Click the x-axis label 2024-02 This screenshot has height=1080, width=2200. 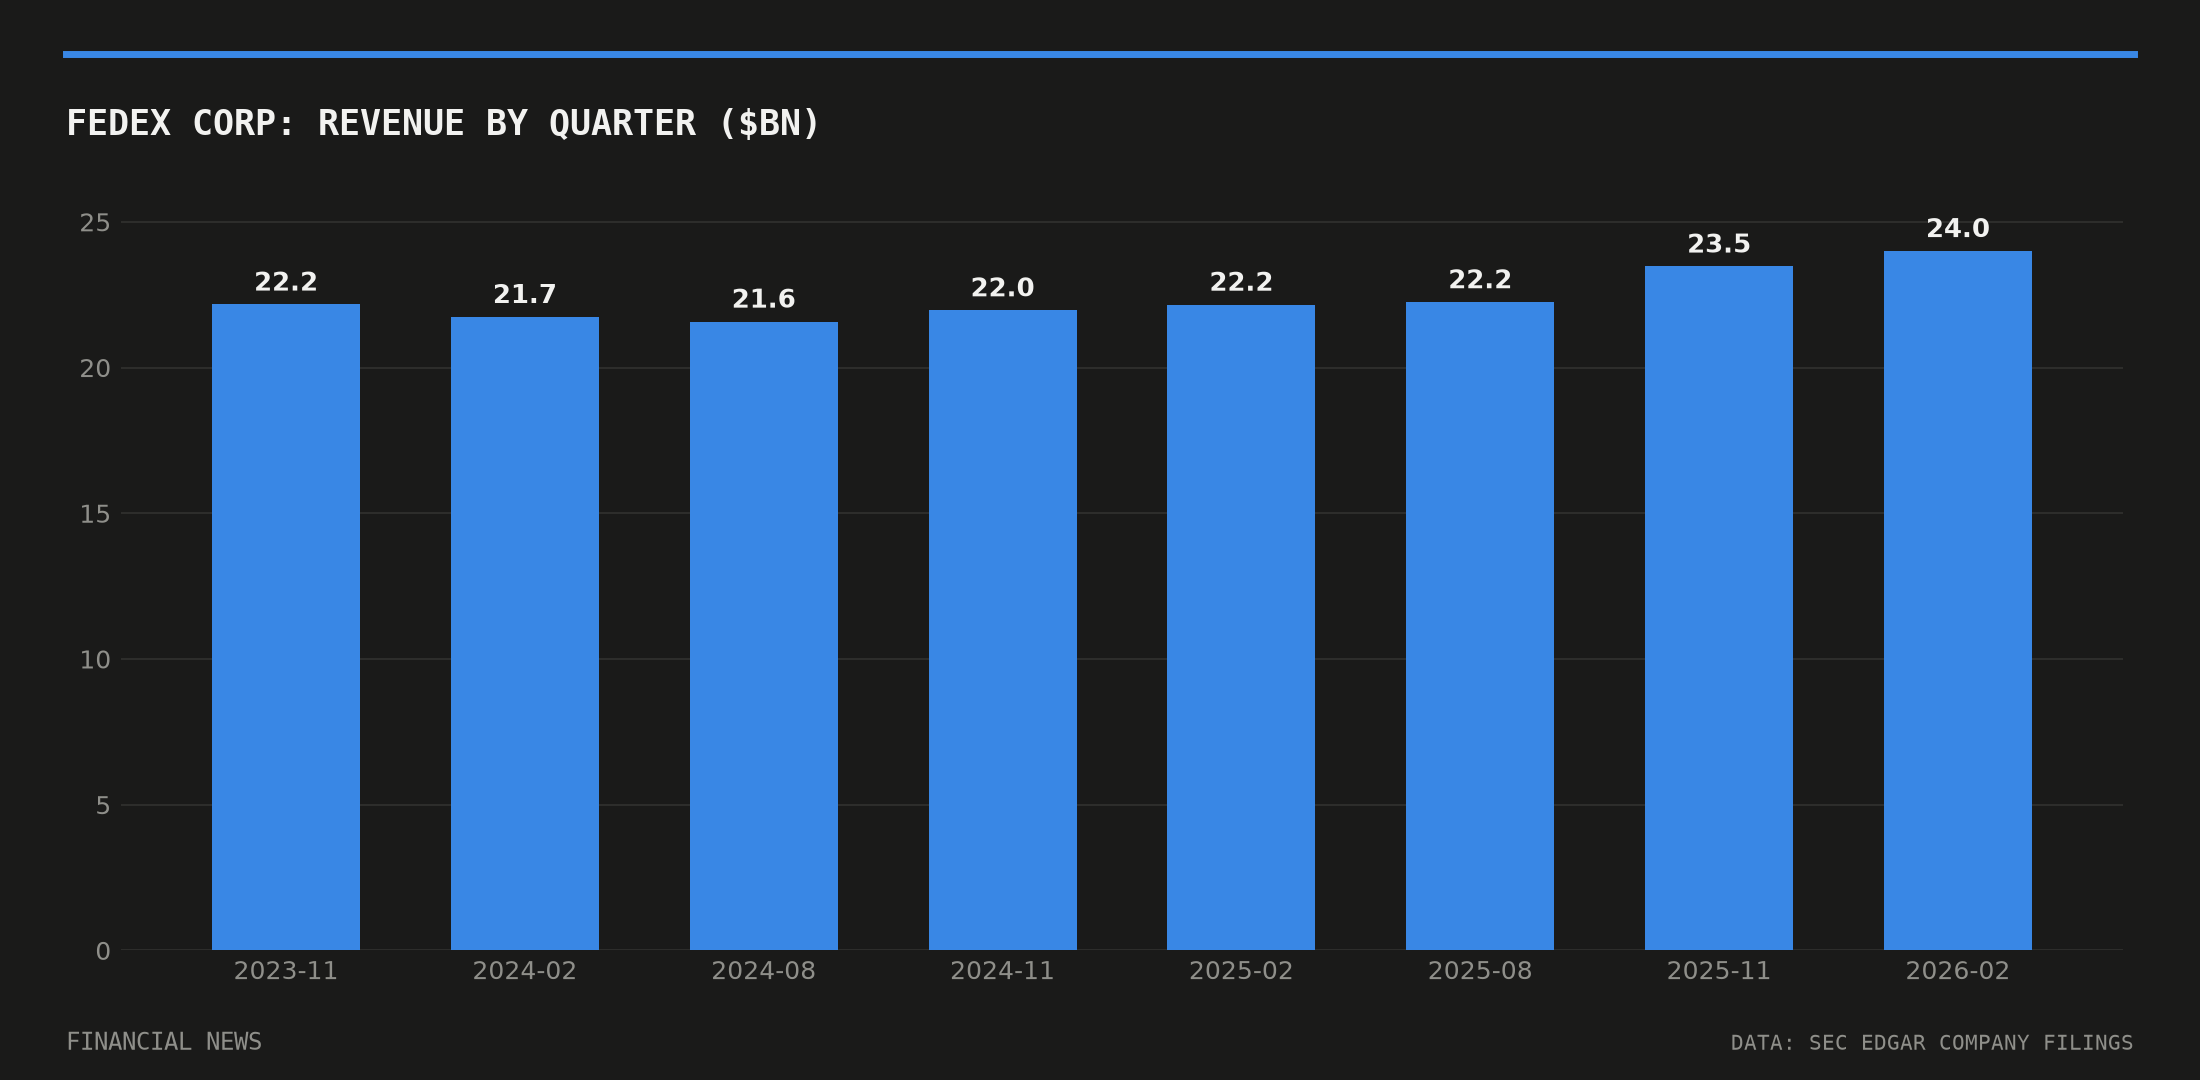click(x=525, y=971)
